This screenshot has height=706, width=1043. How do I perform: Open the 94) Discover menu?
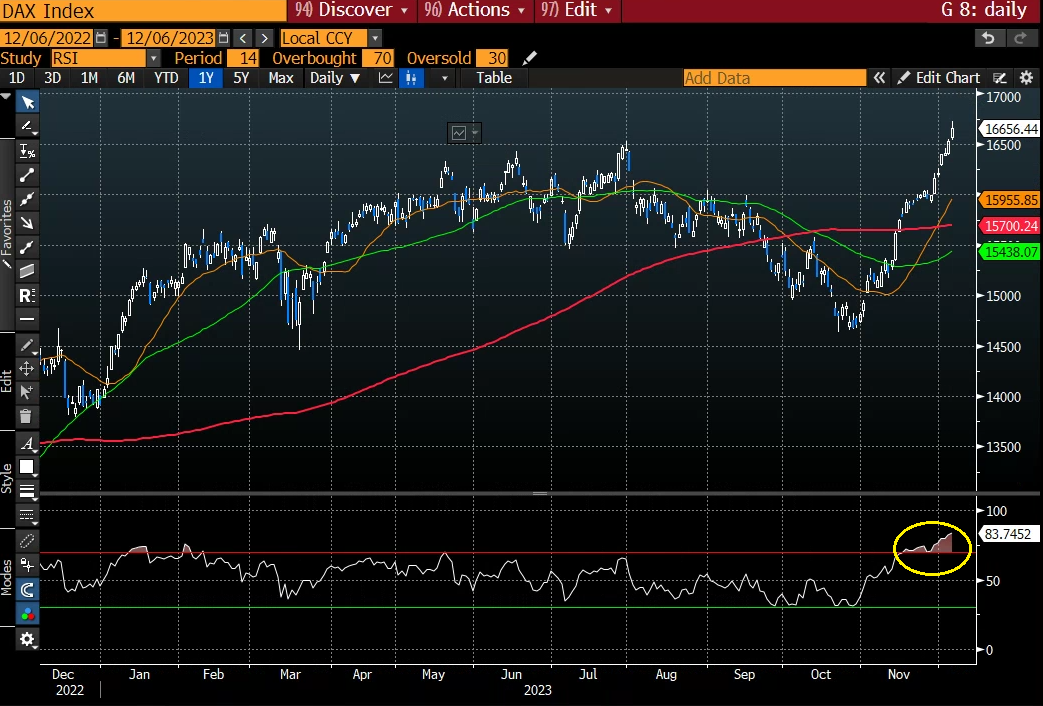coord(352,10)
